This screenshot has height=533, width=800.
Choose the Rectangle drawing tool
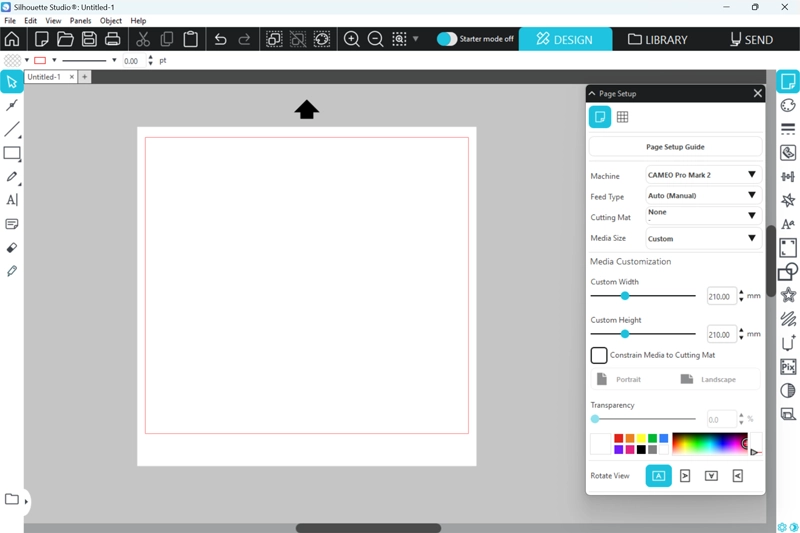tap(12, 154)
